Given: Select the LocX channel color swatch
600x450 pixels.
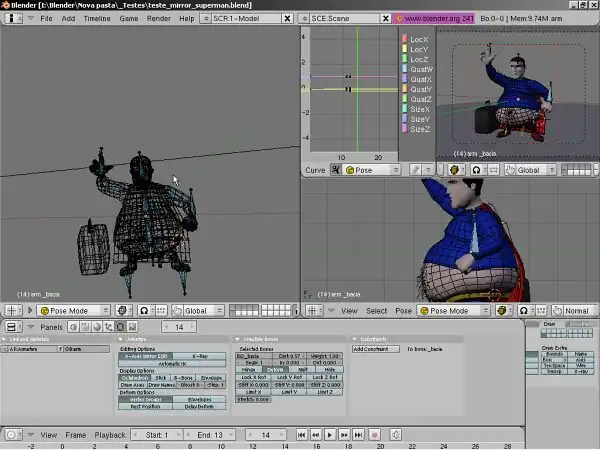Looking at the screenshot, I should [x=404, y=39].
